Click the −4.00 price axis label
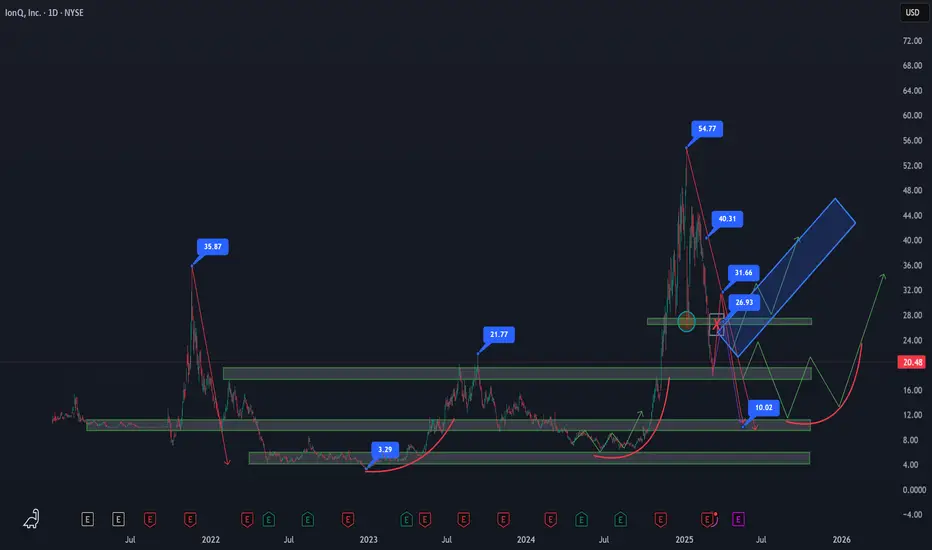 (912, 515)
